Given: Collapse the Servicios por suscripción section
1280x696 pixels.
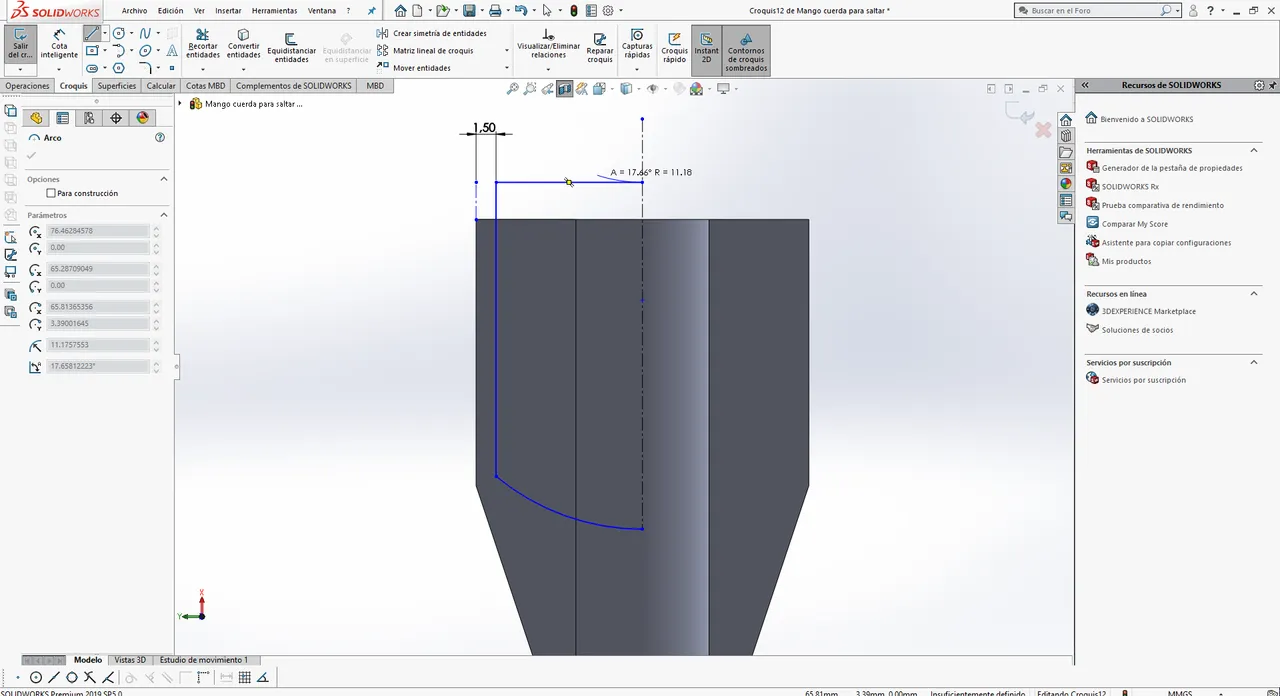Looking at the screenshot, I should [x=1254, y=362].
